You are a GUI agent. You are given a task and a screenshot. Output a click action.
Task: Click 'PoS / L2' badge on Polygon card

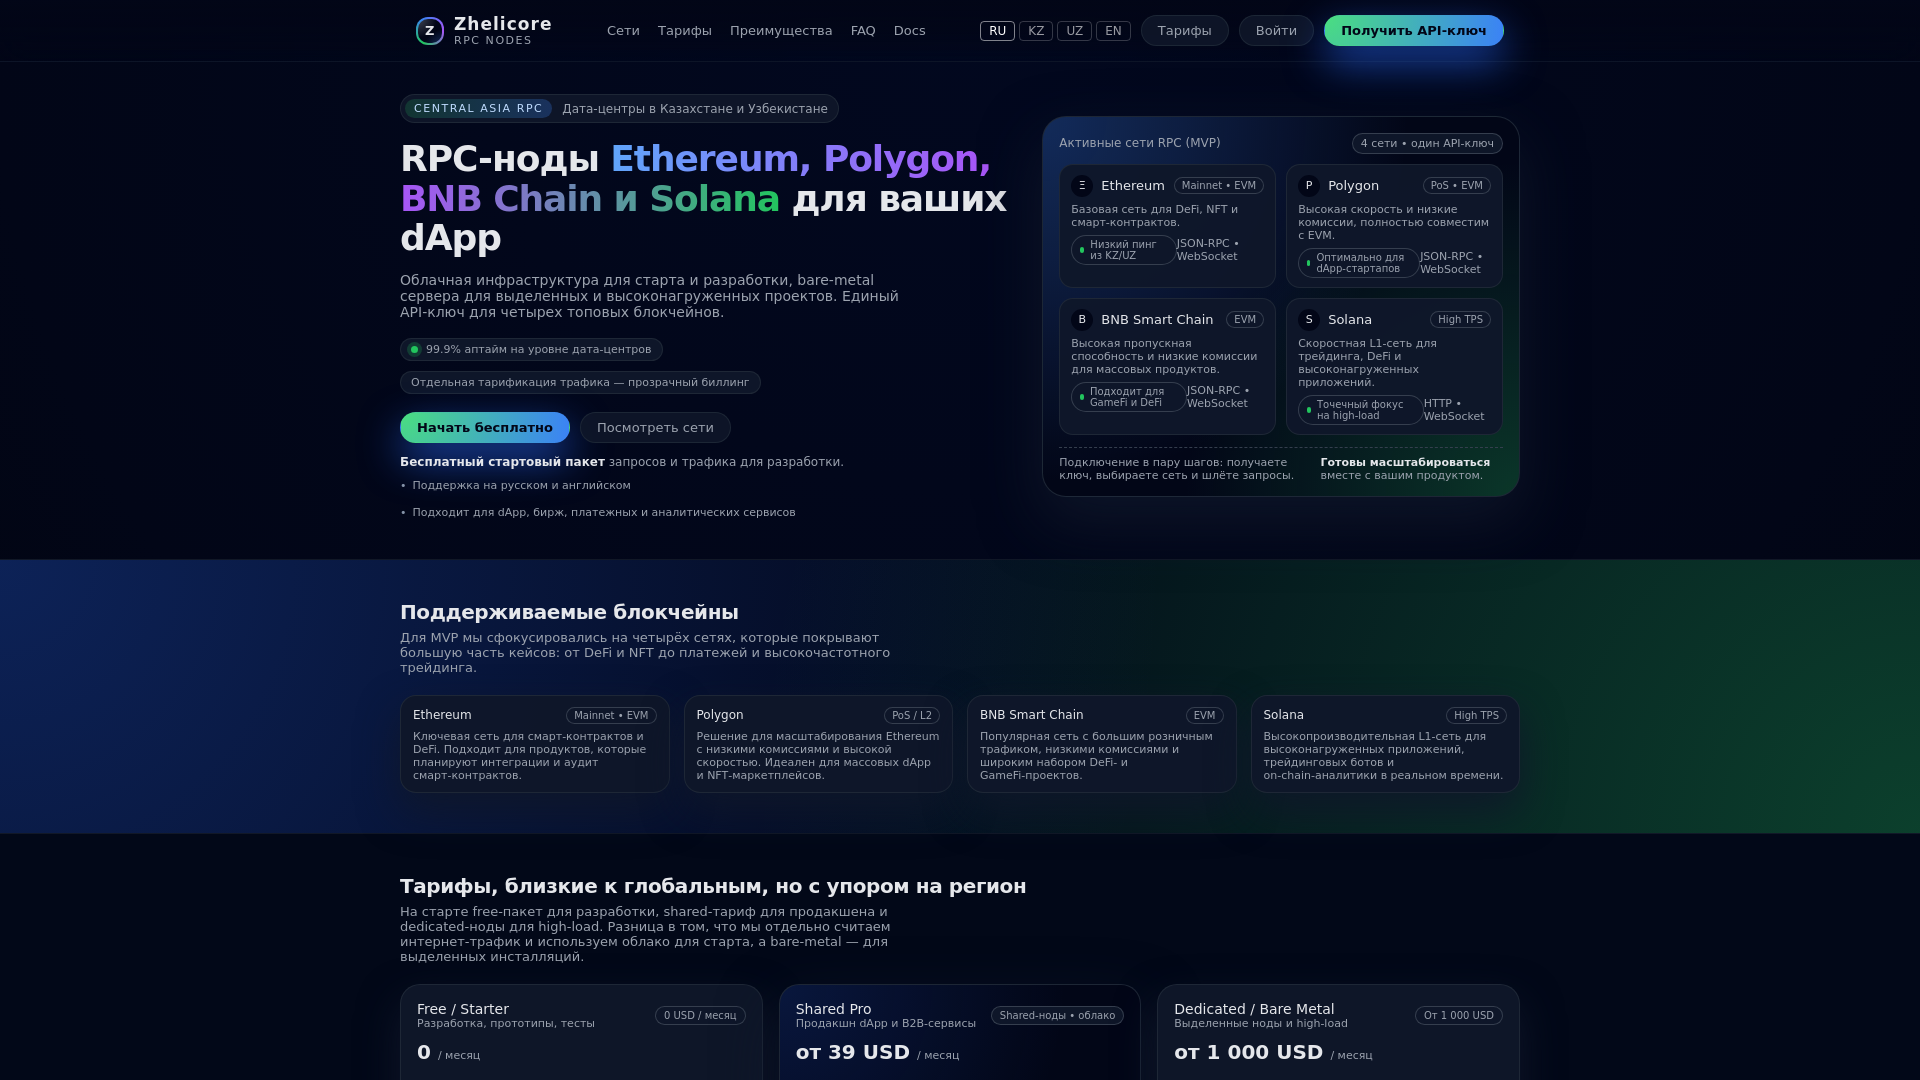coord(911,716)
